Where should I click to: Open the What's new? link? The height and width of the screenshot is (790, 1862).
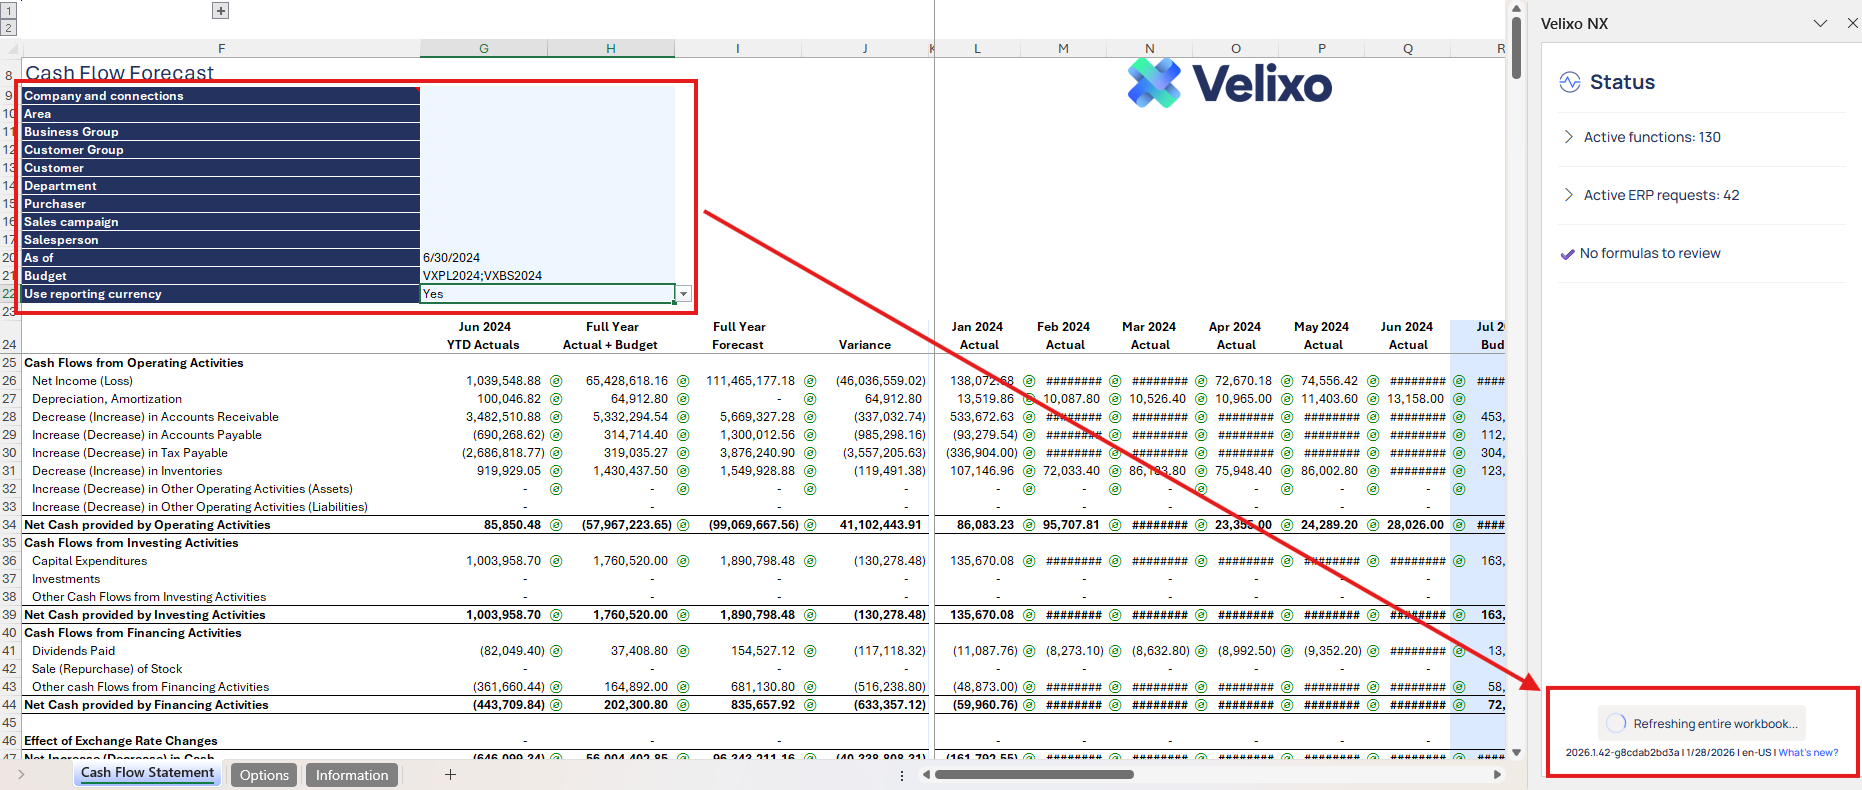[1808, 753]
